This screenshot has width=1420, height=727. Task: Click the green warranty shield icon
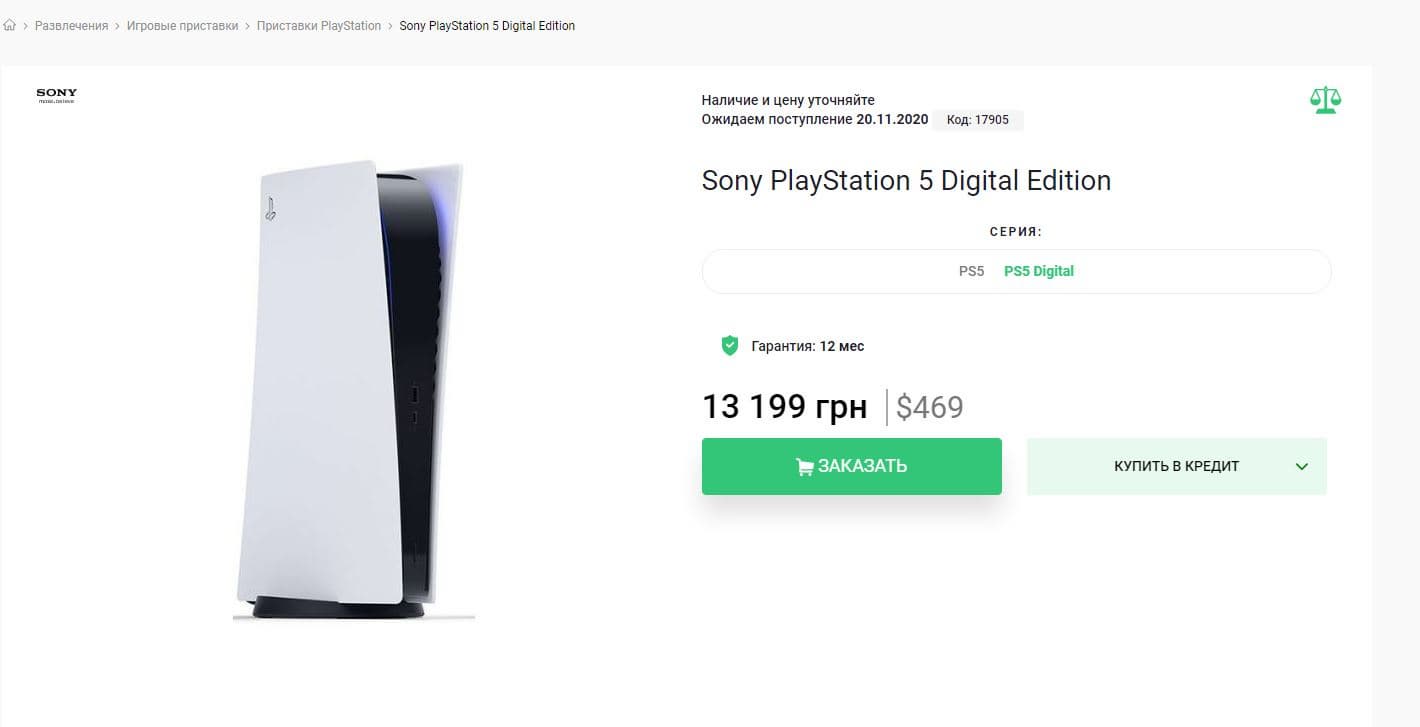tap(730, 346)
